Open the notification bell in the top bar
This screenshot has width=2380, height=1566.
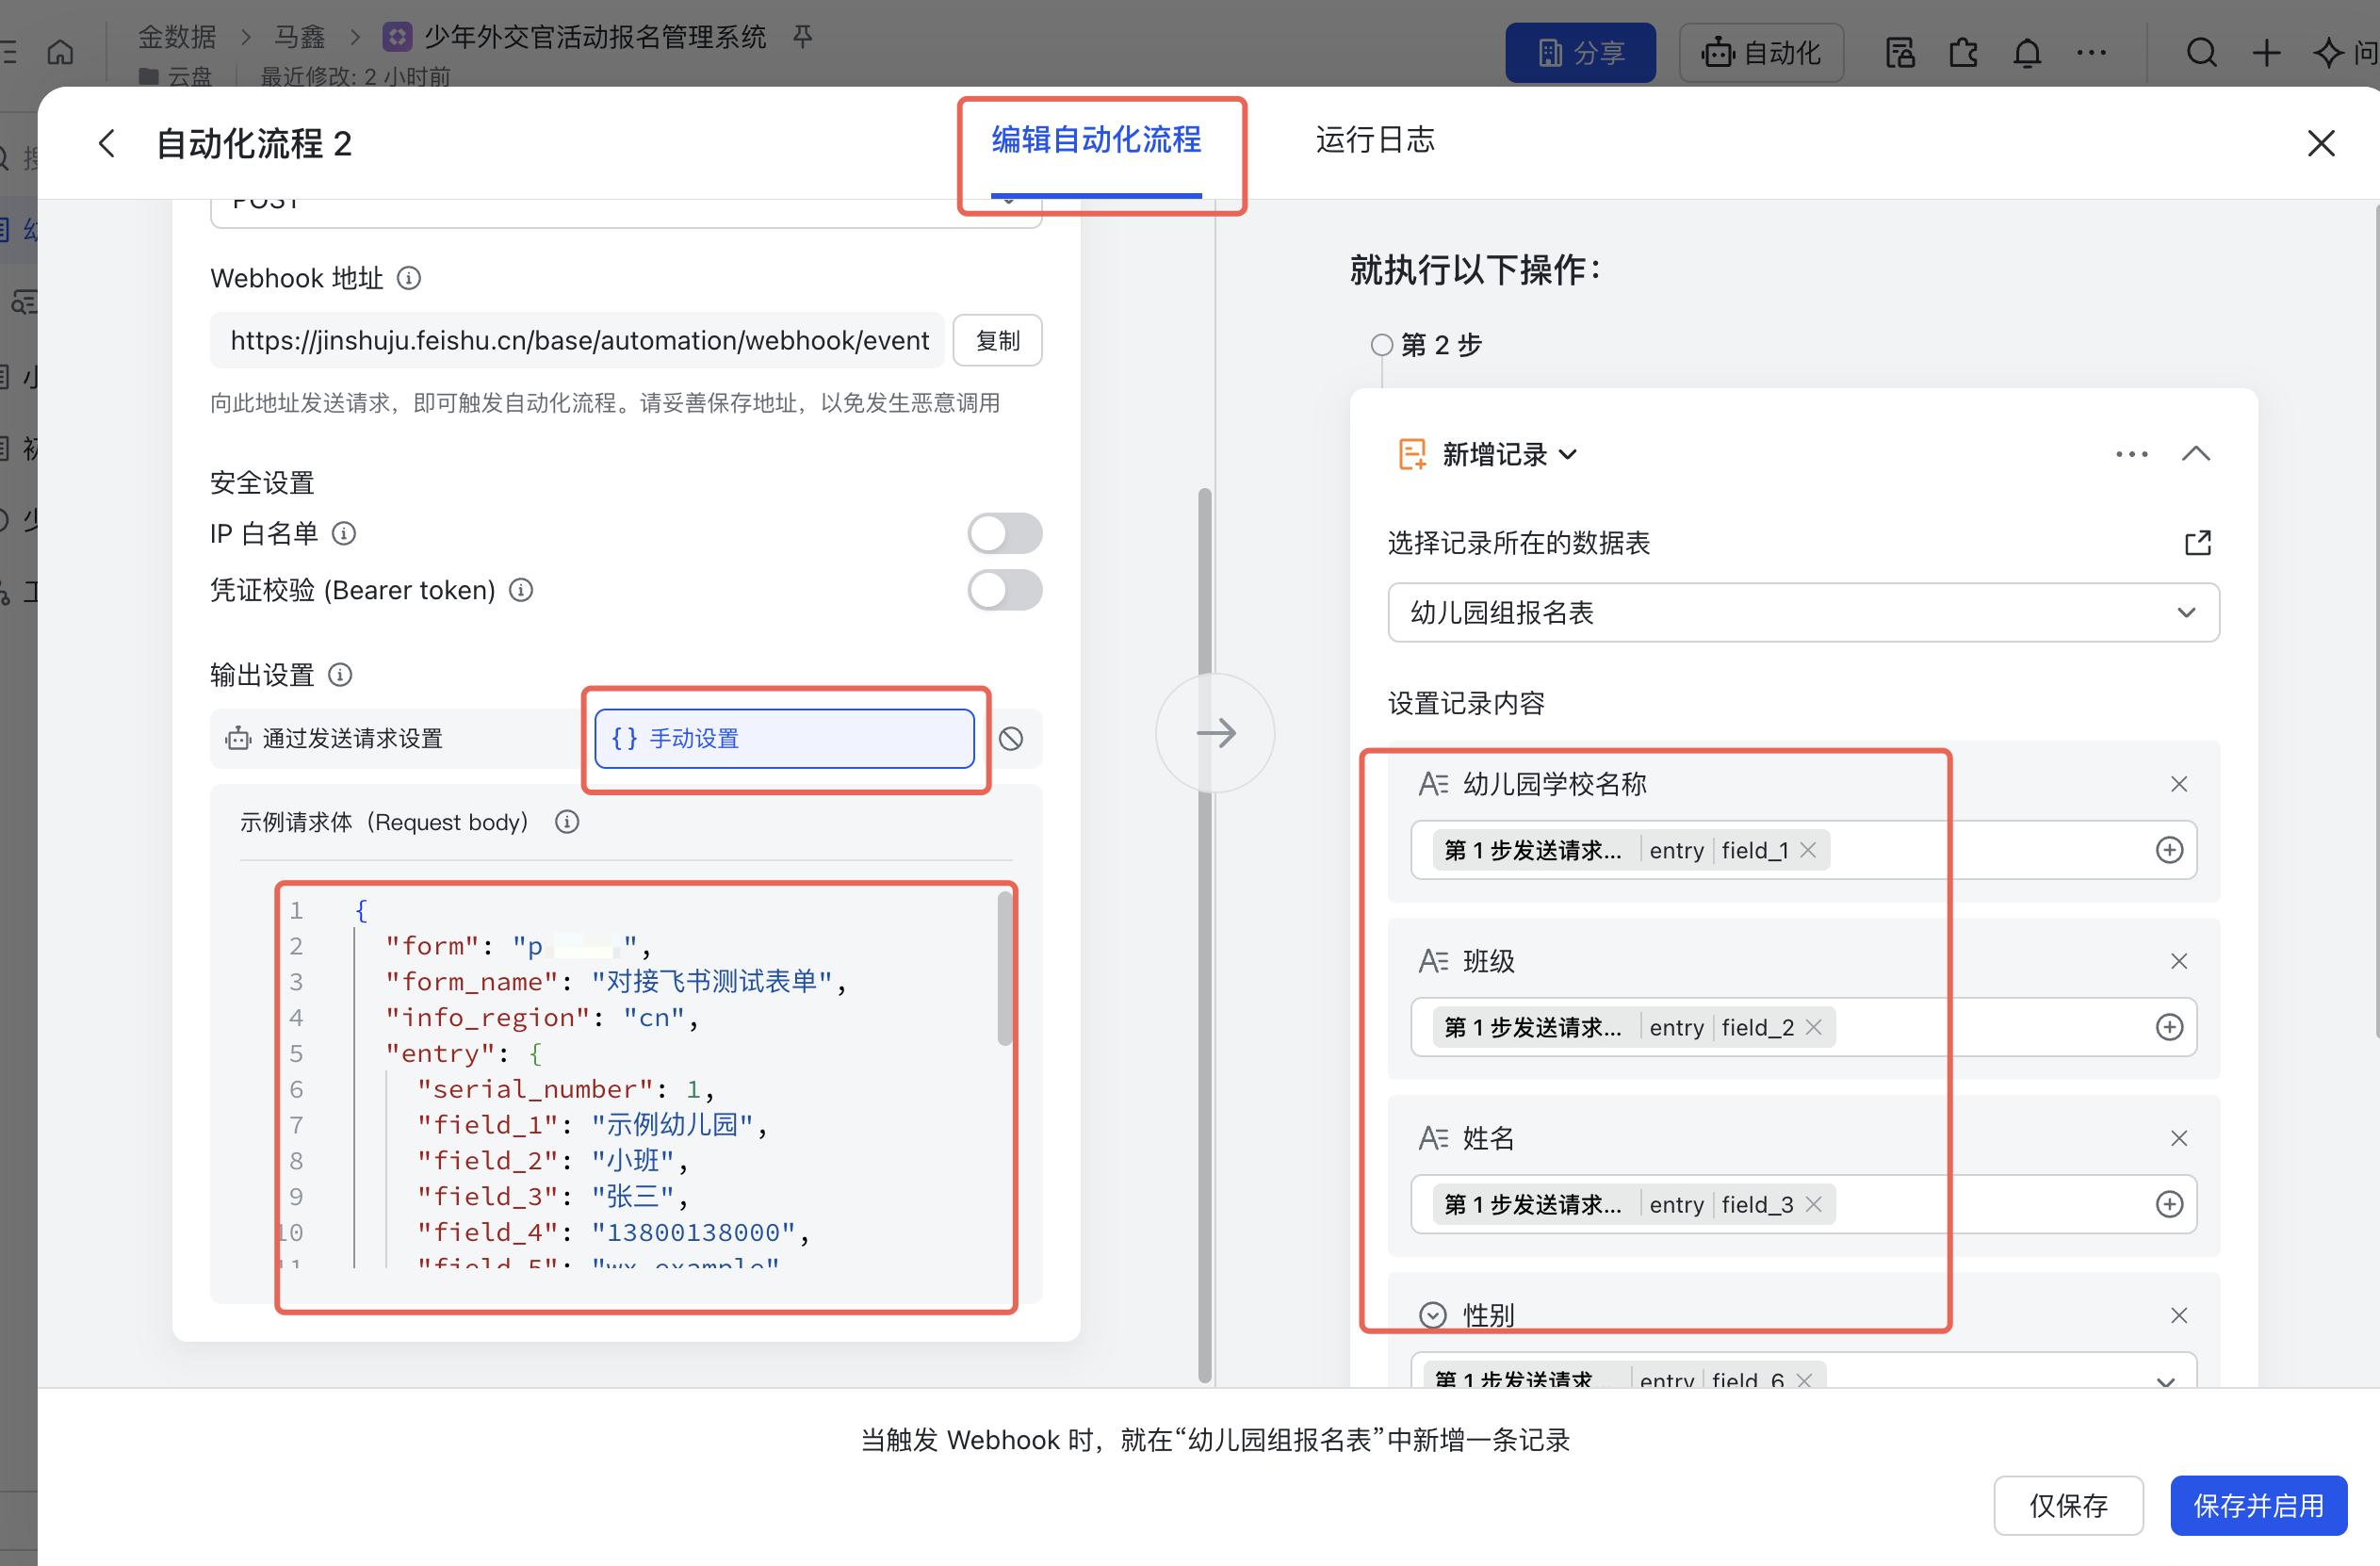tap(2027, 52)
